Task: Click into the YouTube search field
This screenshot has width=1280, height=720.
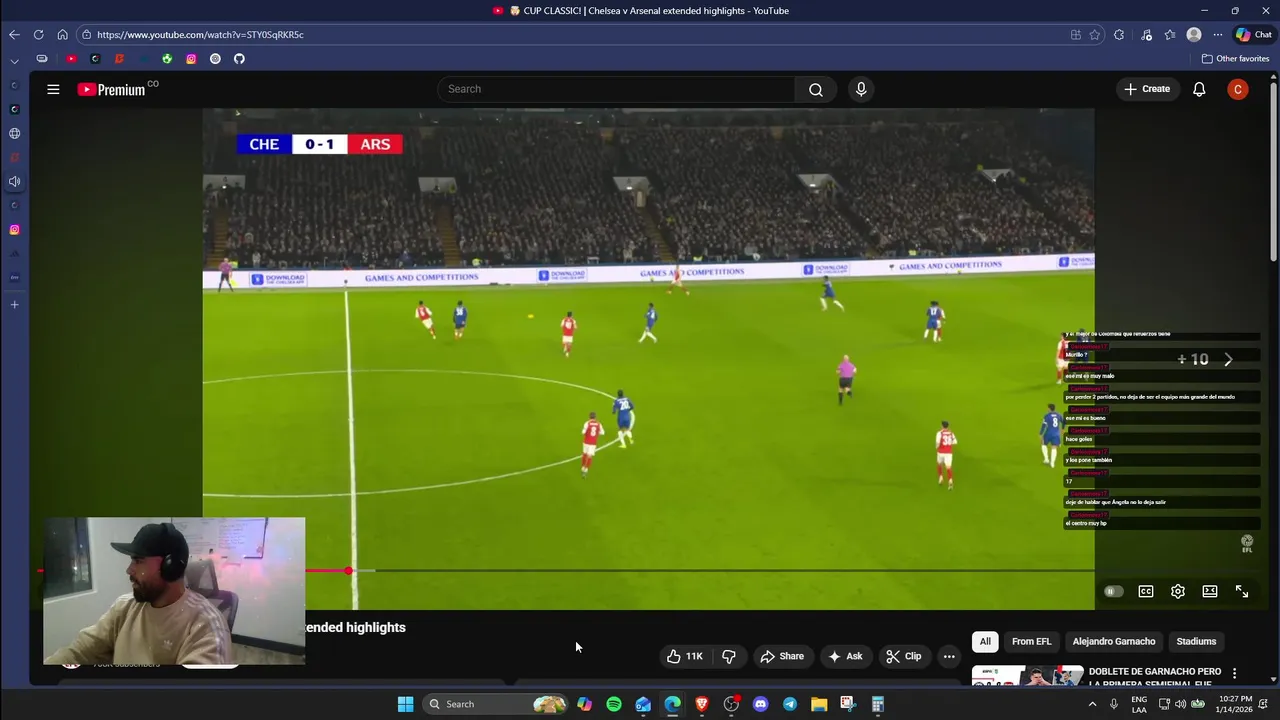Action: [x=616, y=89]
